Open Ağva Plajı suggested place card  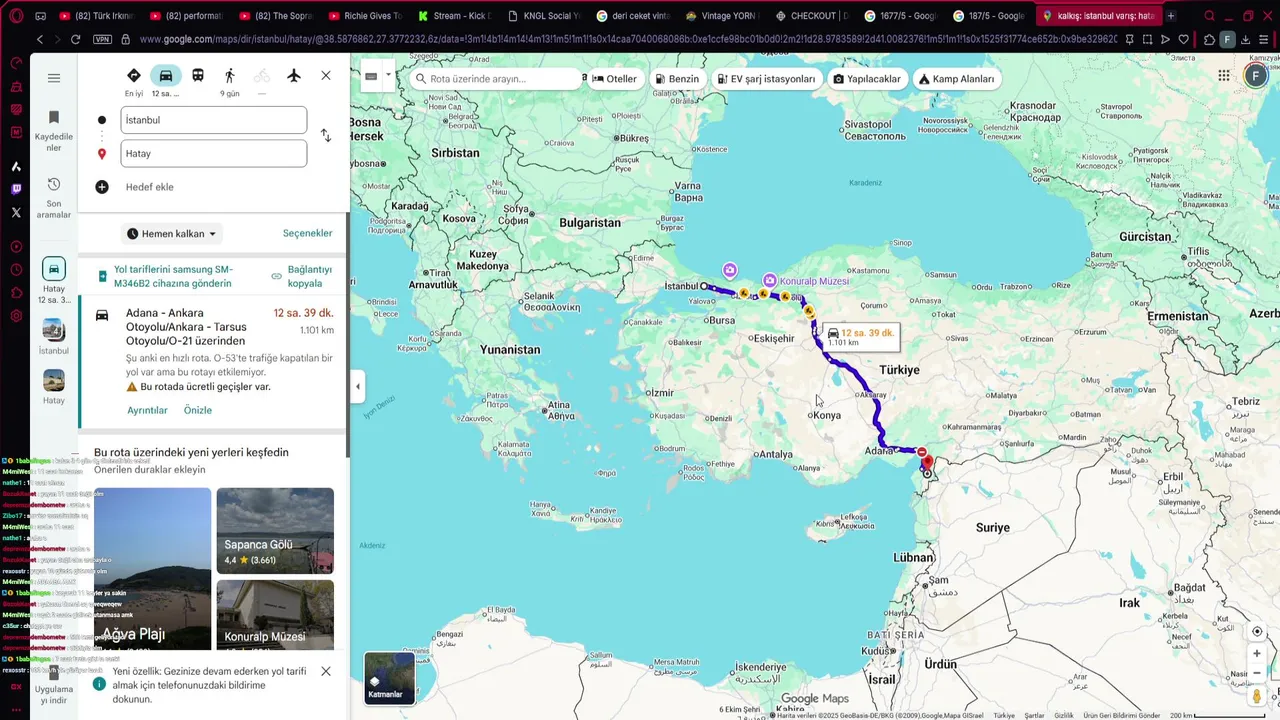[x=152, y=568]
